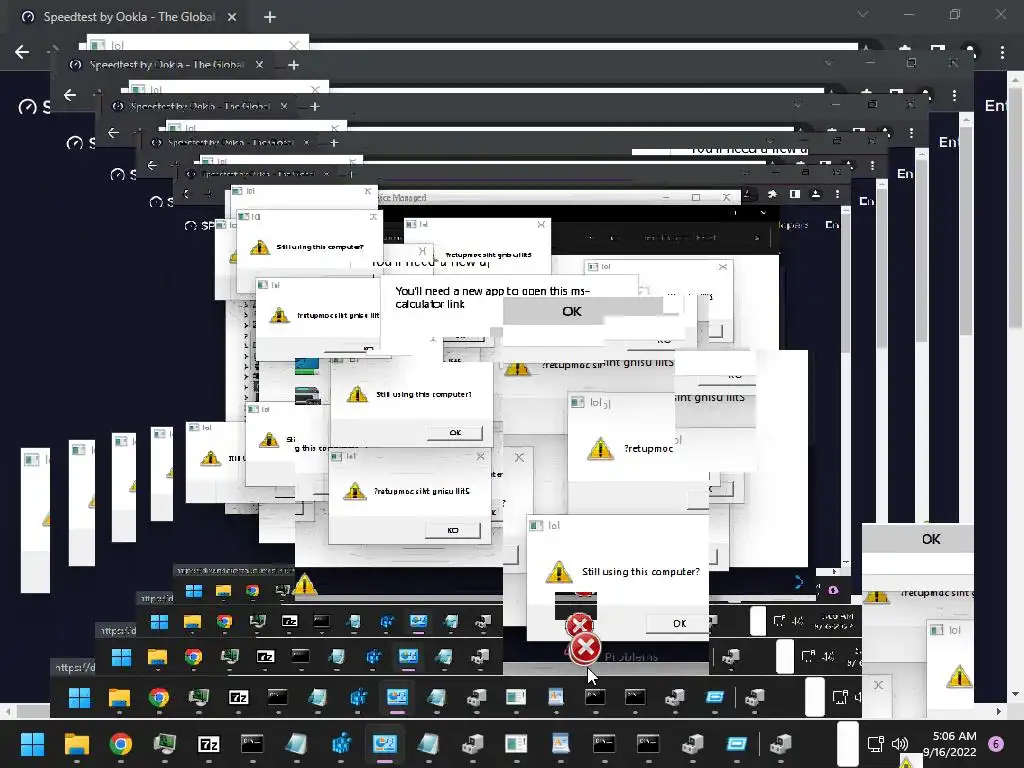Open a new tab in the third nested Chrome window
The width and height of the screenshot is (1024, 768).
[x=315, y=106]
